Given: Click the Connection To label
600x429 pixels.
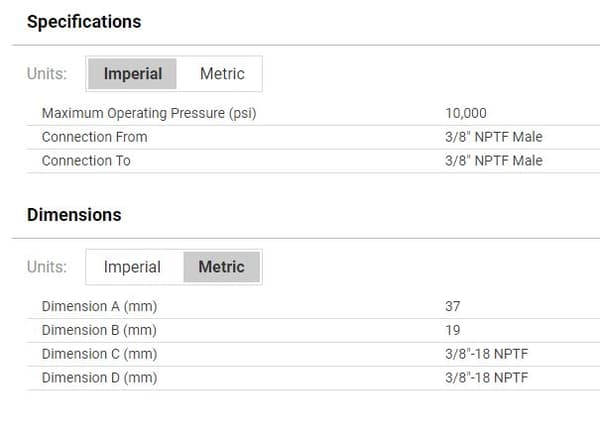Looking at the screenshot, I should [86, 161].
